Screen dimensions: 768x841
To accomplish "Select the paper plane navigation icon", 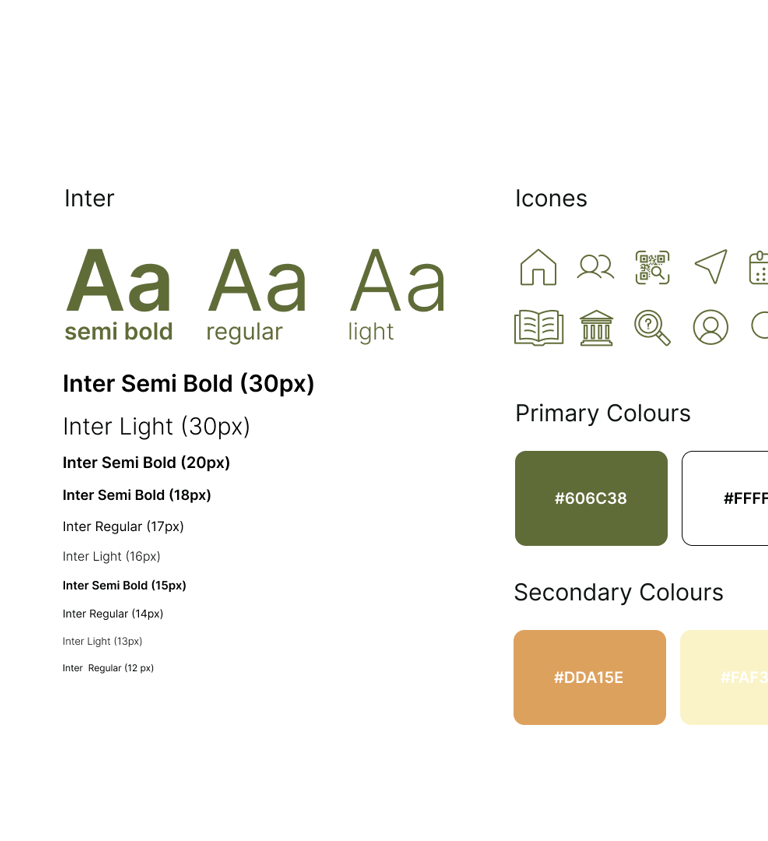I will 711,266.
